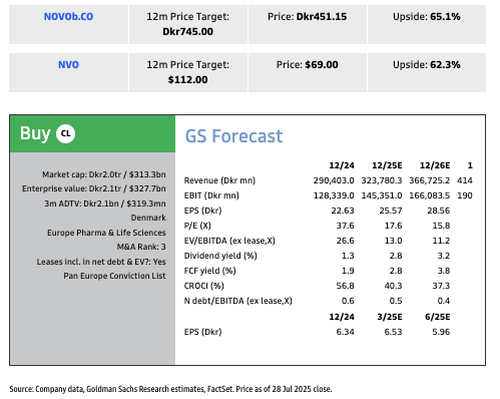
Task: Select quarterly EPS value 6.53
Action: [393, 332]
